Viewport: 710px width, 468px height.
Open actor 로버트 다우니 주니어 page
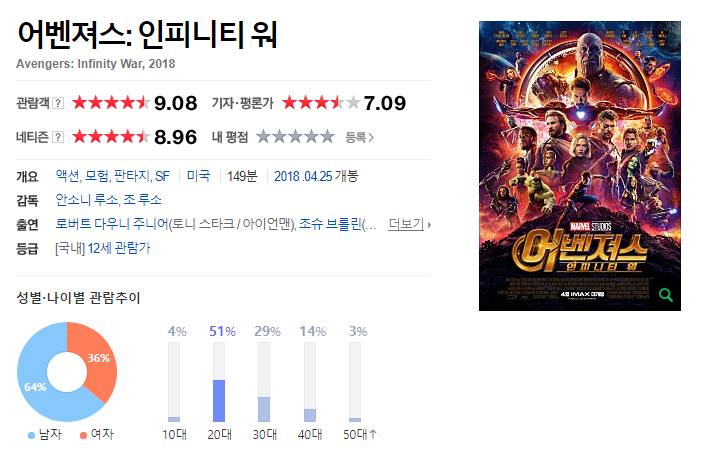coord(112,224)
